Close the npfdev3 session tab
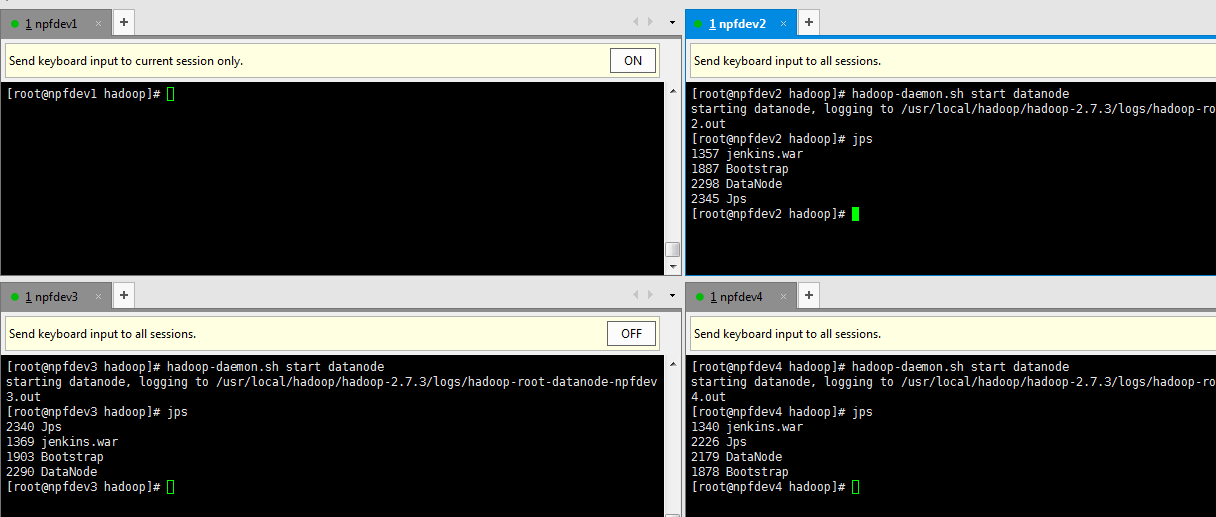 click(x=98, y=297)
